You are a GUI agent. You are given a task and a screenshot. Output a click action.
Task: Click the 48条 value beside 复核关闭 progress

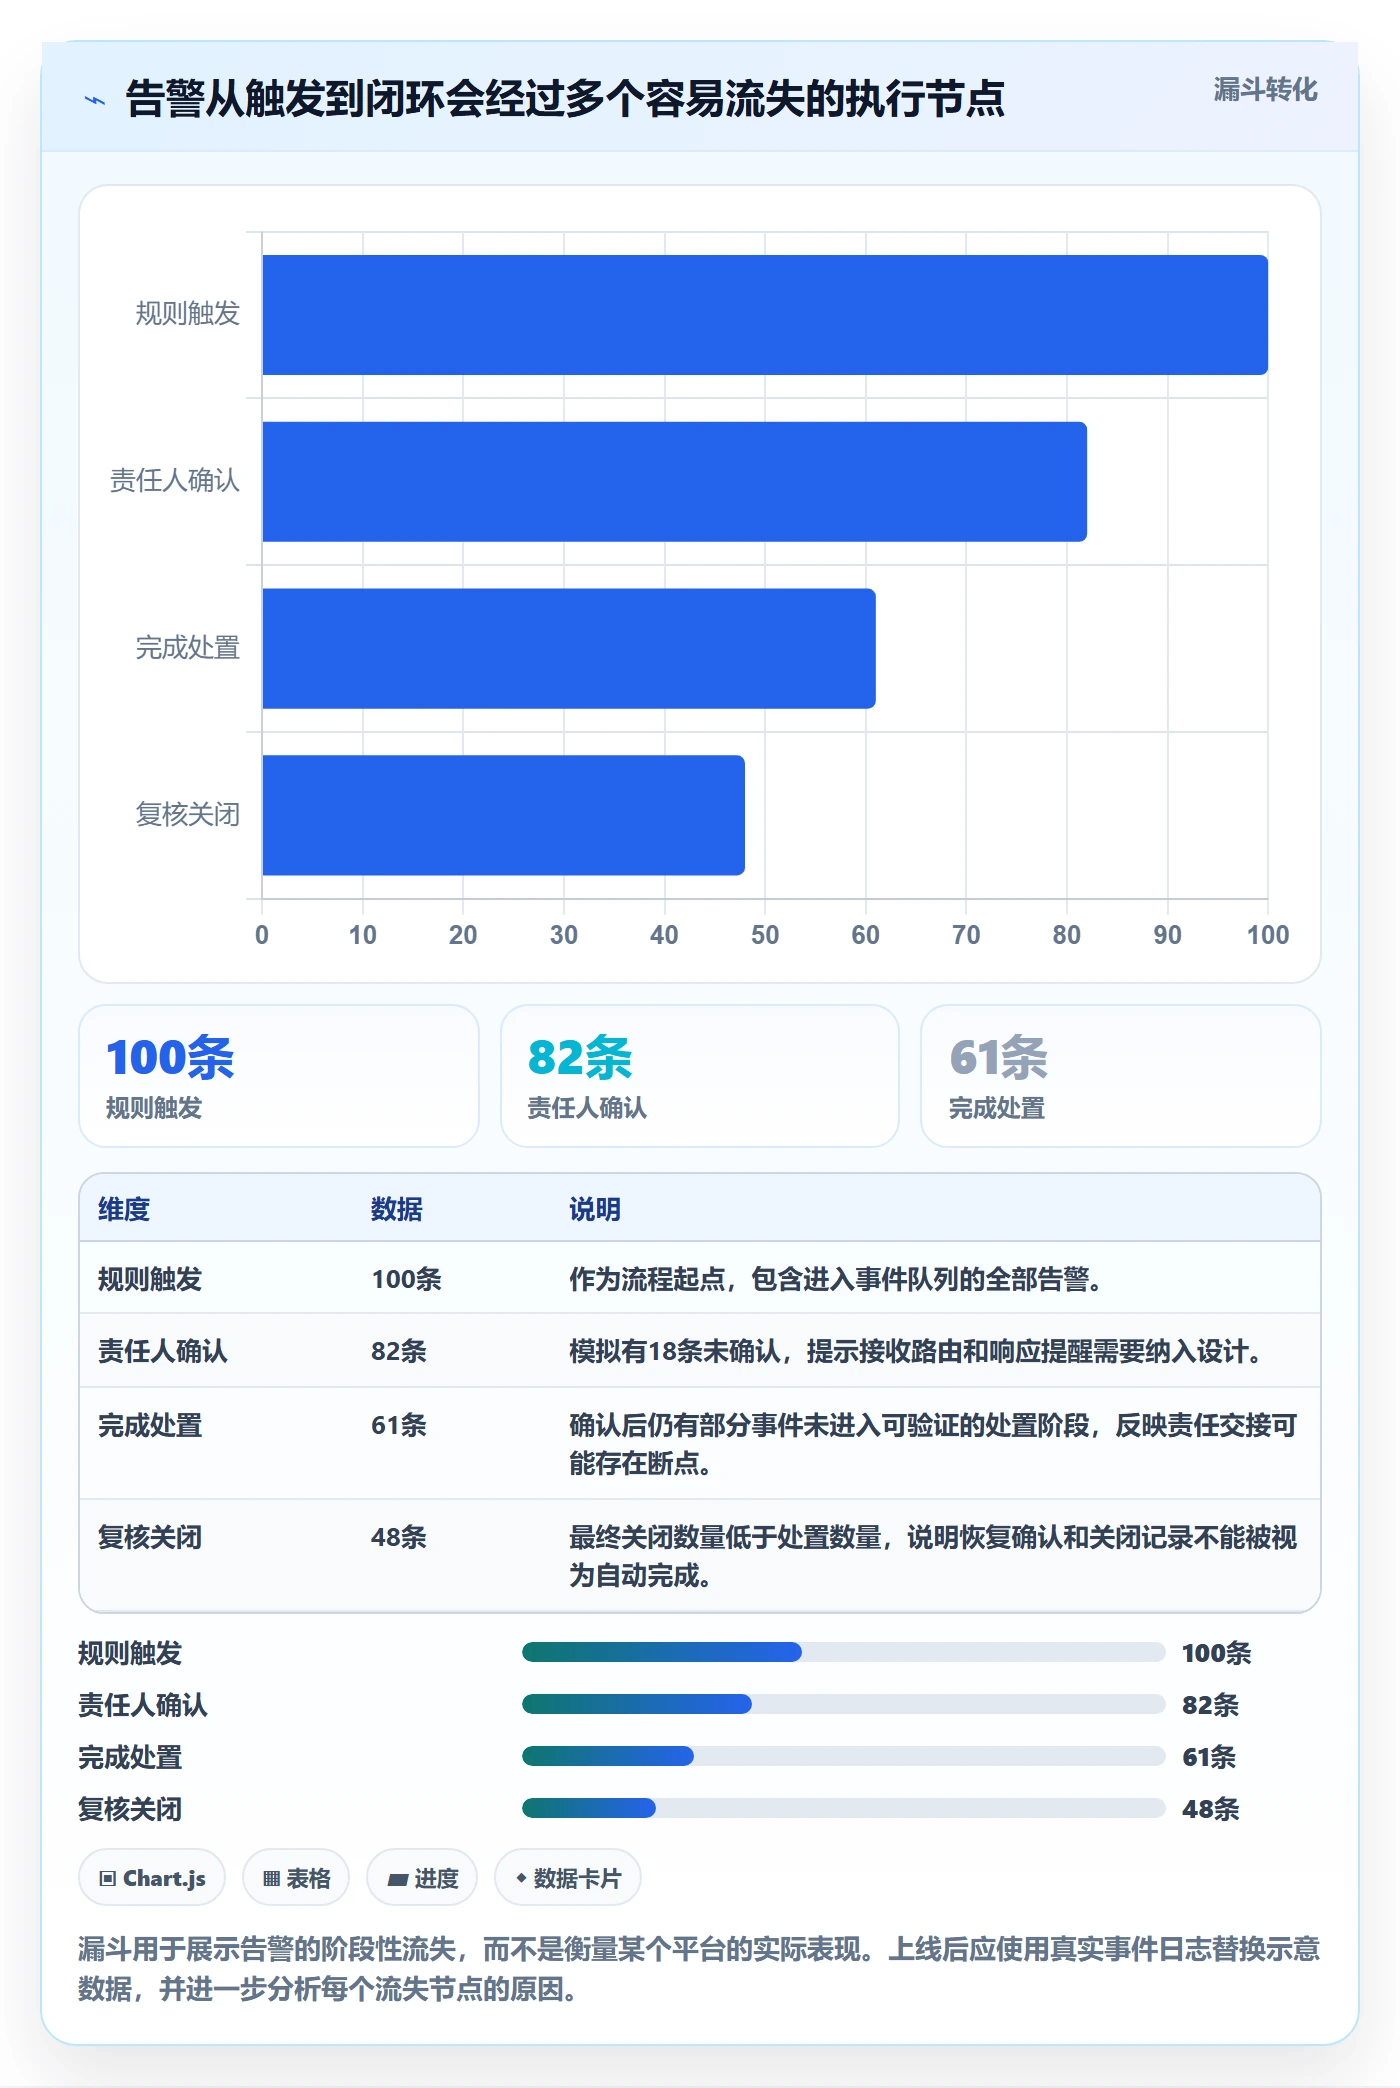1210,1809
